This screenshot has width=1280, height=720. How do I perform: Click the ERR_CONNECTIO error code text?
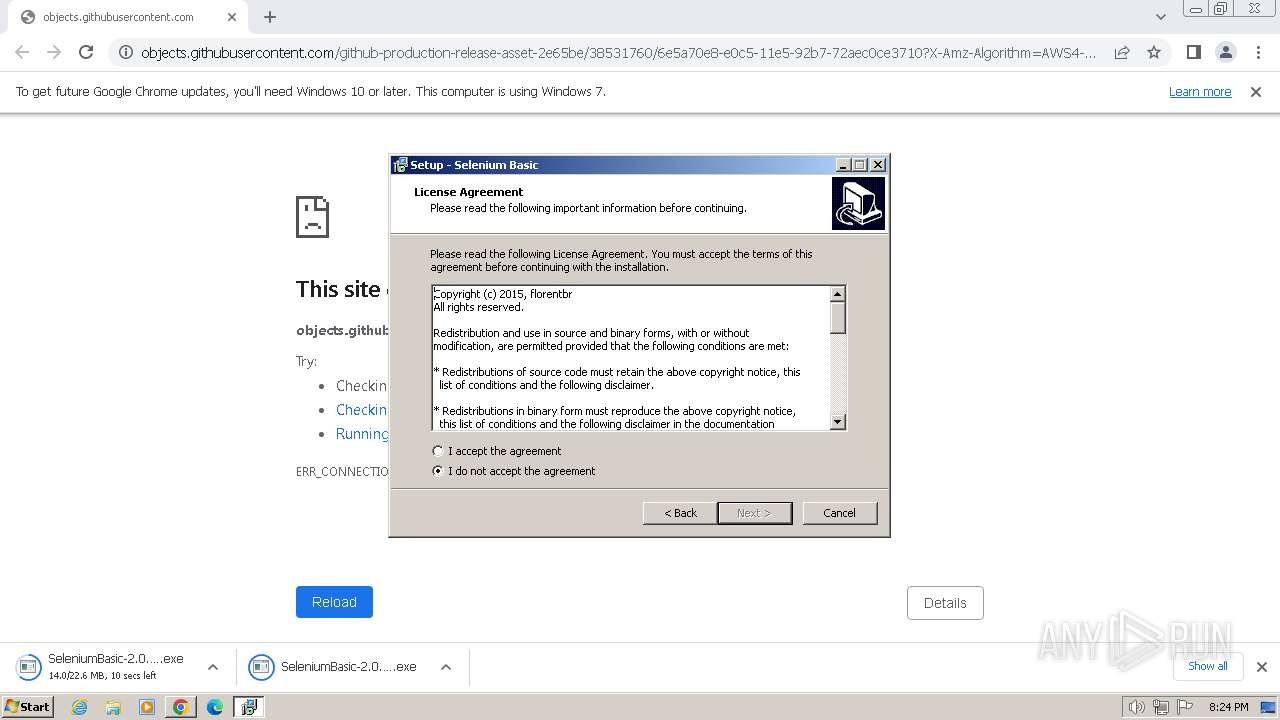point(342,471)
